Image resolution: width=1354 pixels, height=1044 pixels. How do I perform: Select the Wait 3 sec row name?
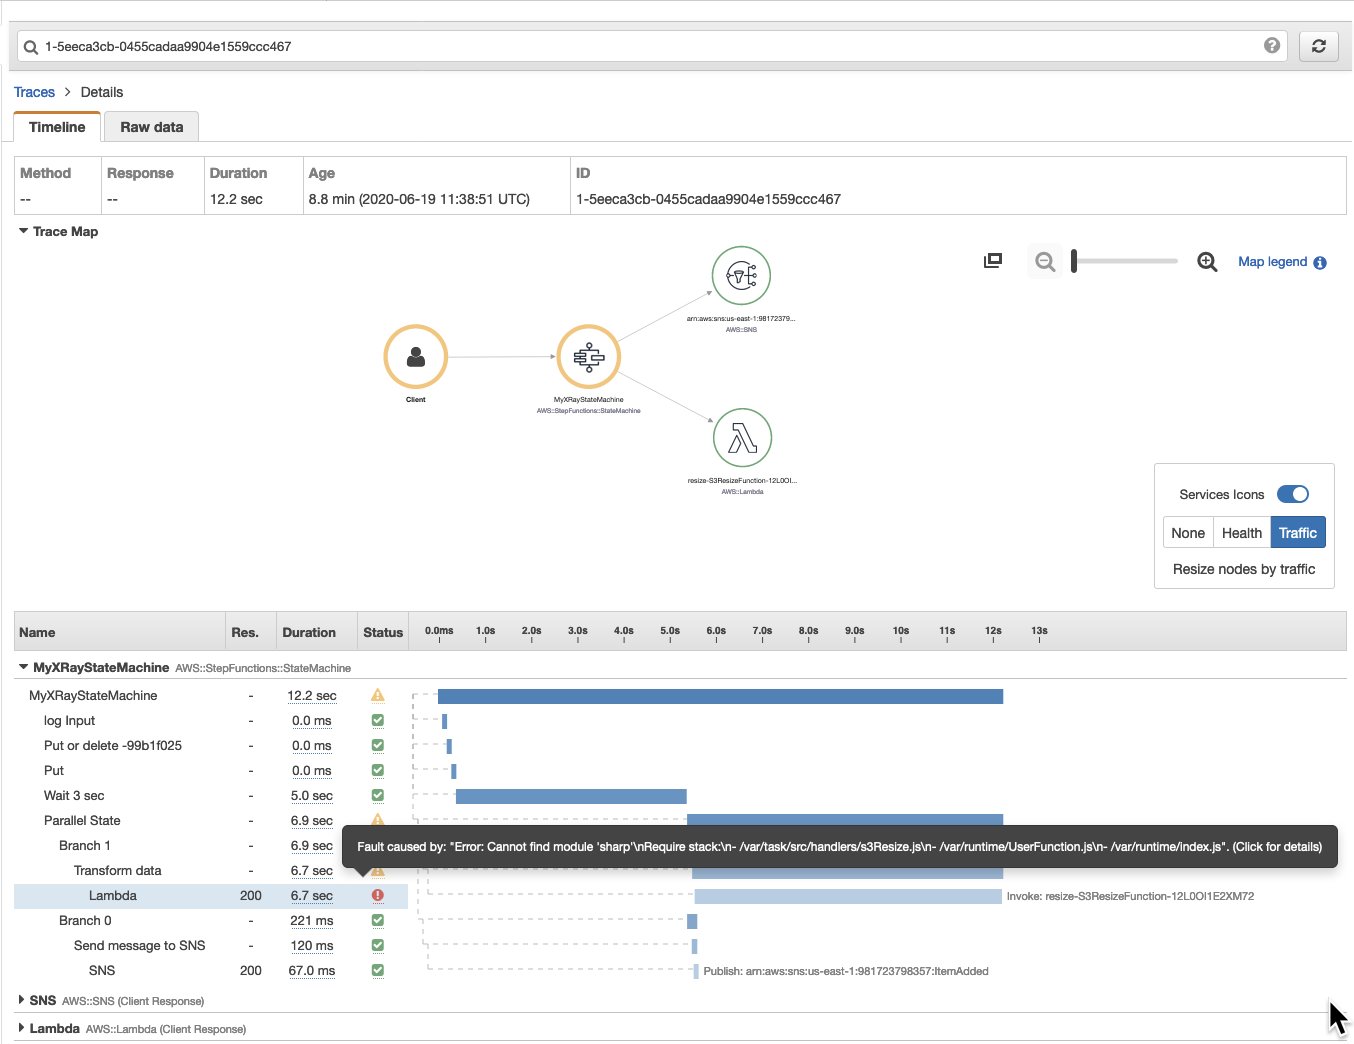(74, 795)
